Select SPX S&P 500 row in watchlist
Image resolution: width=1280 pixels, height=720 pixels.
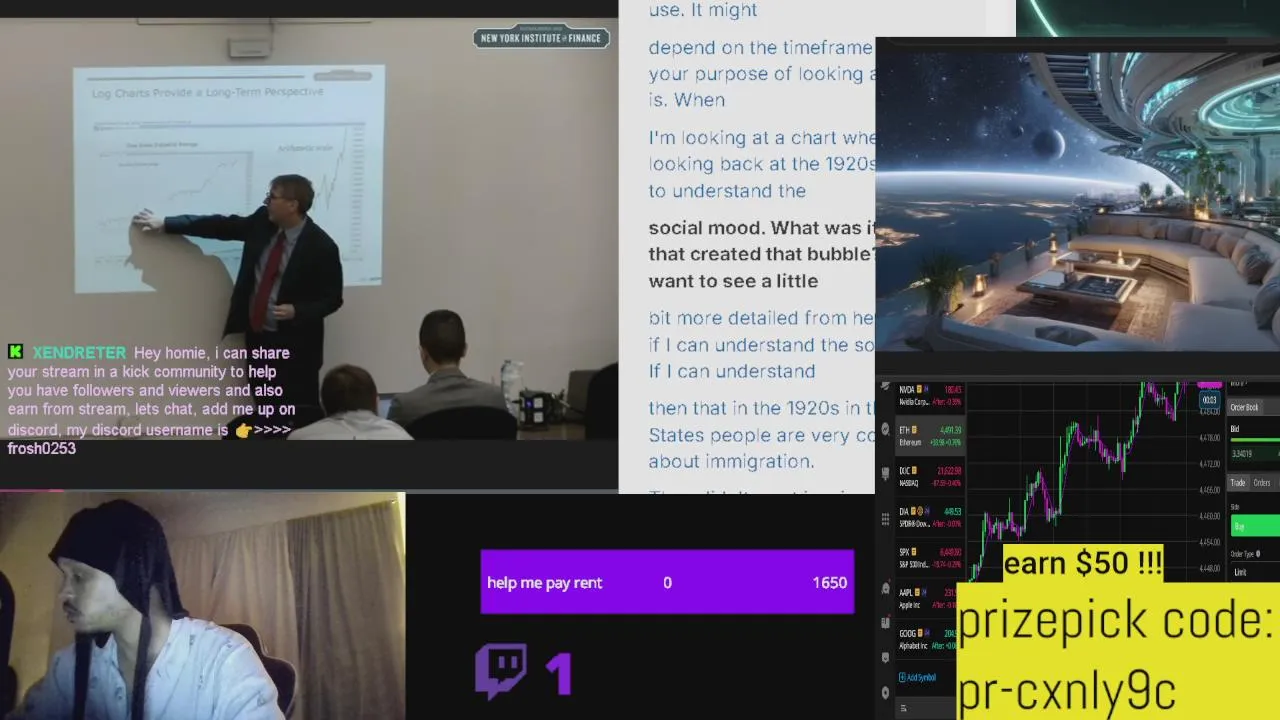930,558
